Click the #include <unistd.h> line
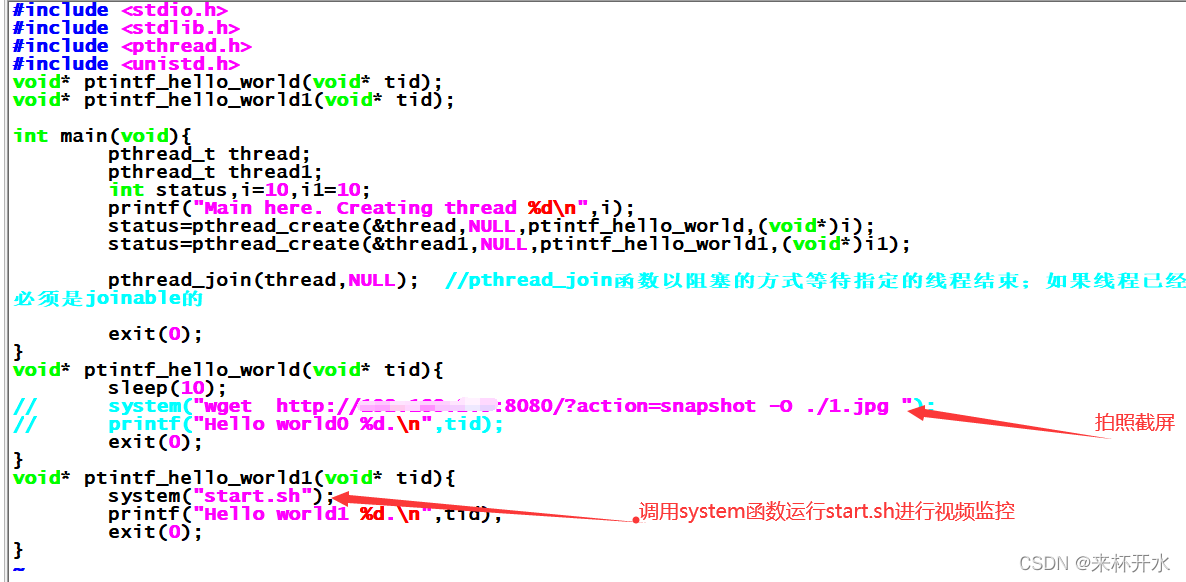 tap(126, 64)
